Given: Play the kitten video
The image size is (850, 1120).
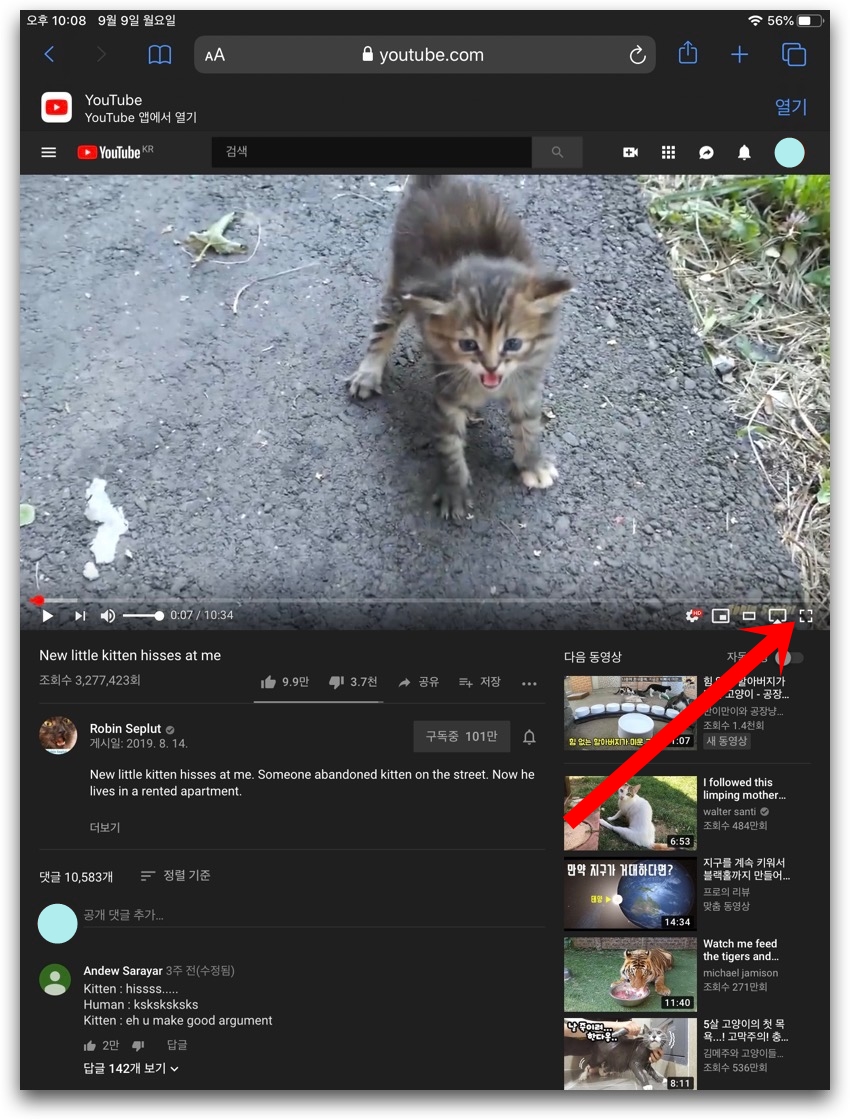Looking at the screenshot, I should click(x=47, y=616).
